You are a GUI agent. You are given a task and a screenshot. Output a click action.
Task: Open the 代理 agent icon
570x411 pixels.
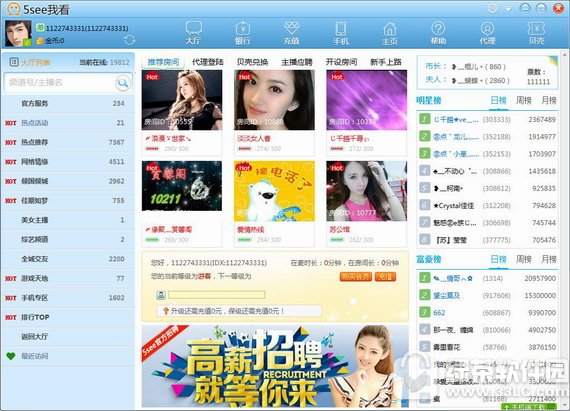tap(487, 33)
